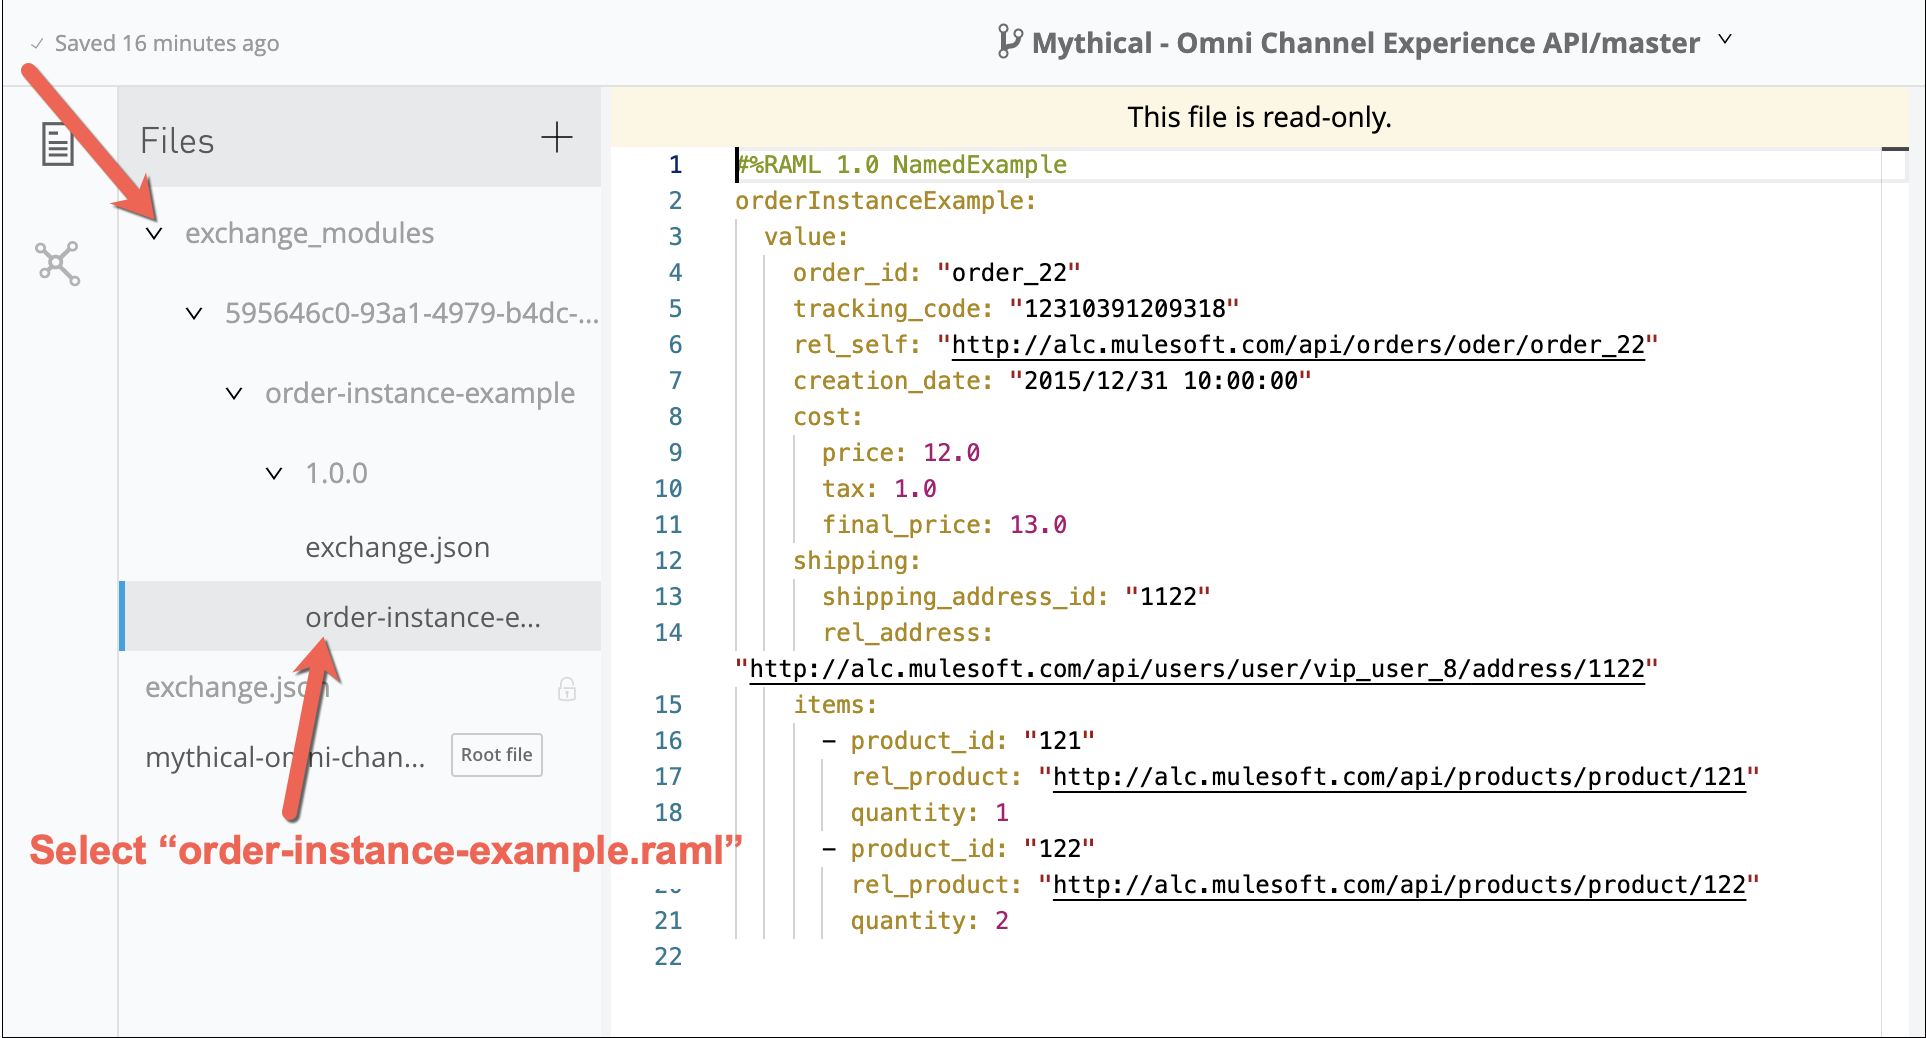This screenshot has height=1038, width=1926.
Task: Collapse the exchange_modules folder
Action: click(154, 234)
